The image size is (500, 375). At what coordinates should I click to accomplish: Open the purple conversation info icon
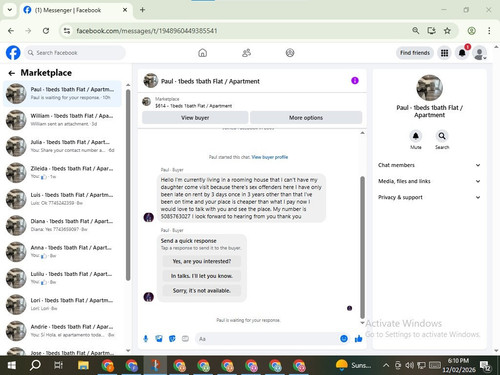coord(355,81)
